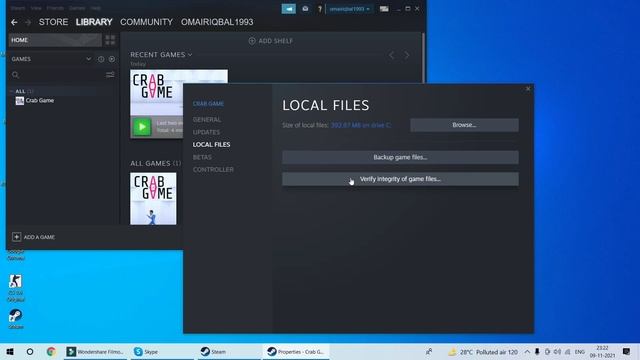
Task: Click the Add a Game plus icon
Action: coord(16,237)
